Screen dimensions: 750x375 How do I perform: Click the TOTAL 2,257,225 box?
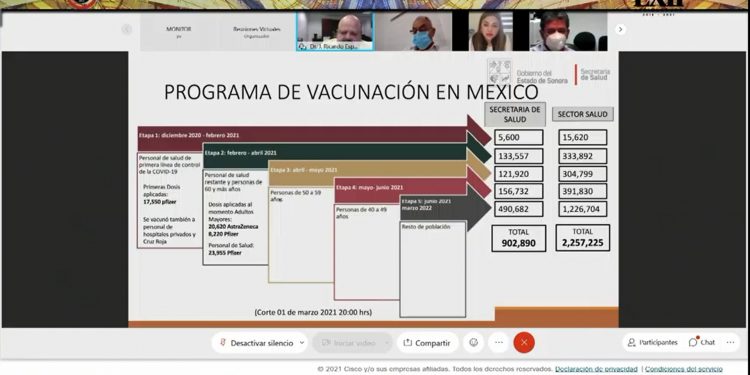583,238
